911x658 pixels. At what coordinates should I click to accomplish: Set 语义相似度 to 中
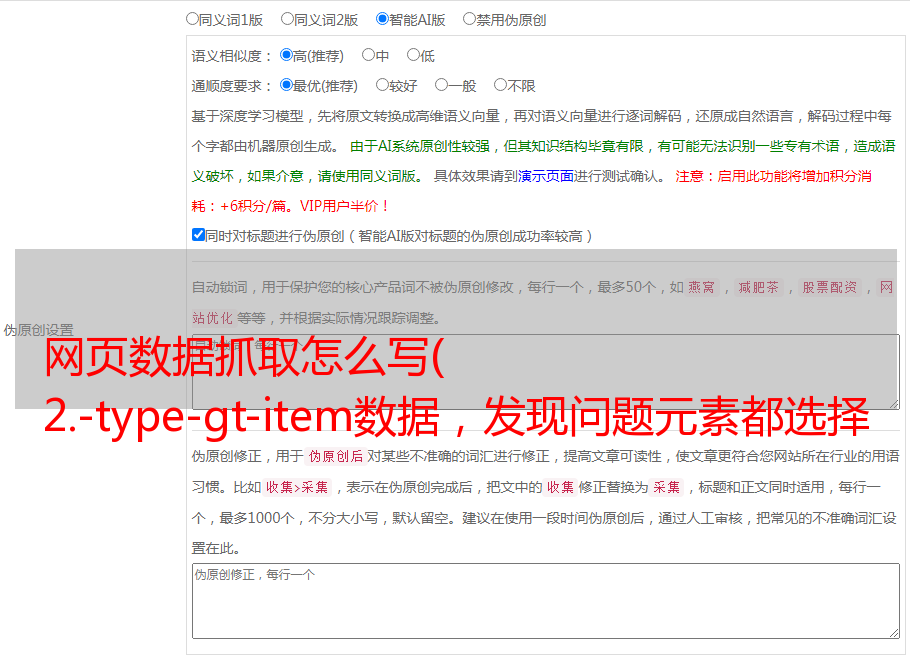tap(368, 55)
